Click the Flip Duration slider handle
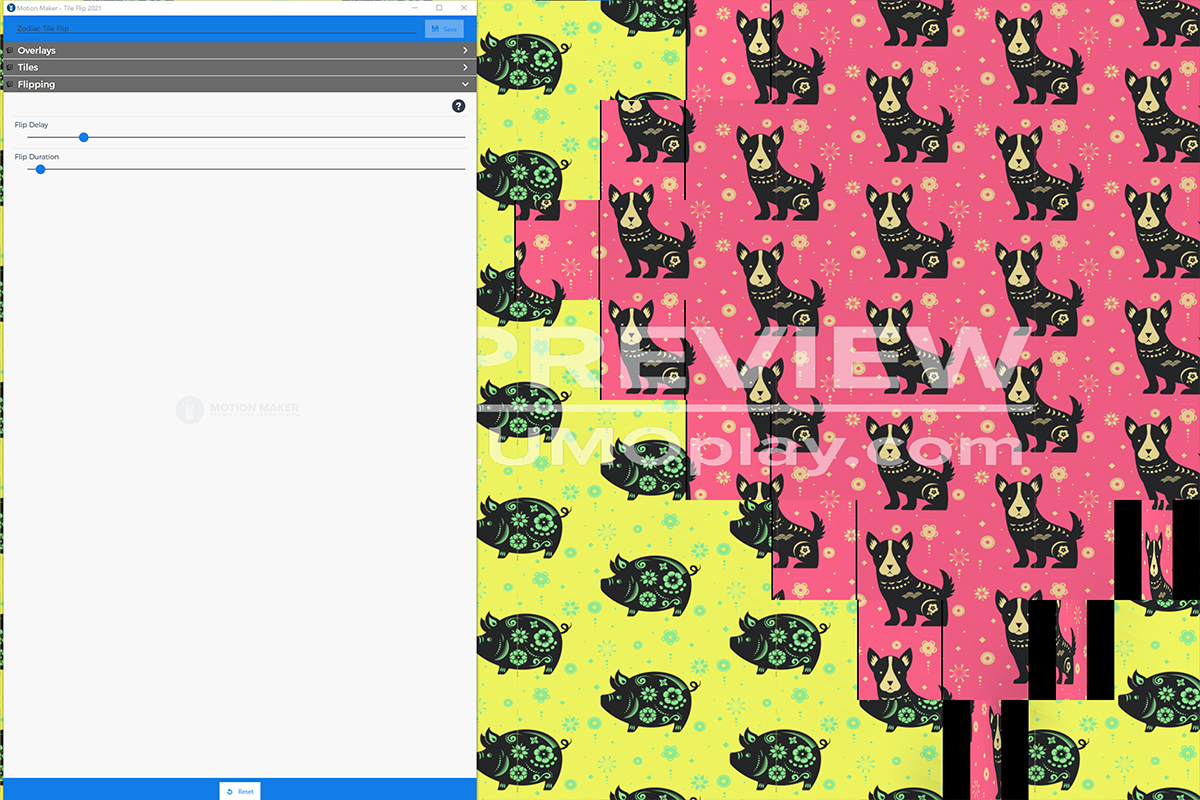1200x800 pixels. [x=41, y=169]
